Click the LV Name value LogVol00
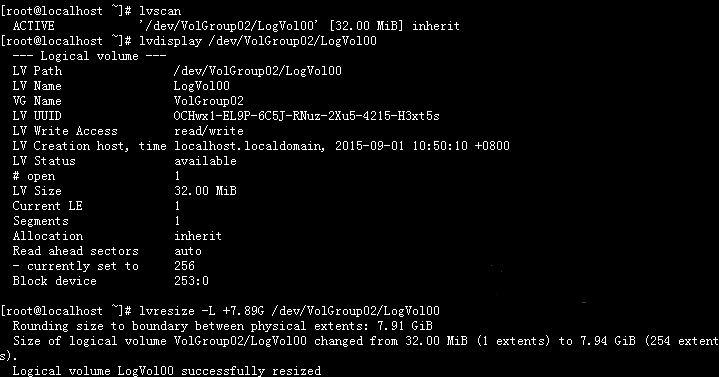Image resolution: width=719 pixels, height=377 pixels. pos(202,86)
